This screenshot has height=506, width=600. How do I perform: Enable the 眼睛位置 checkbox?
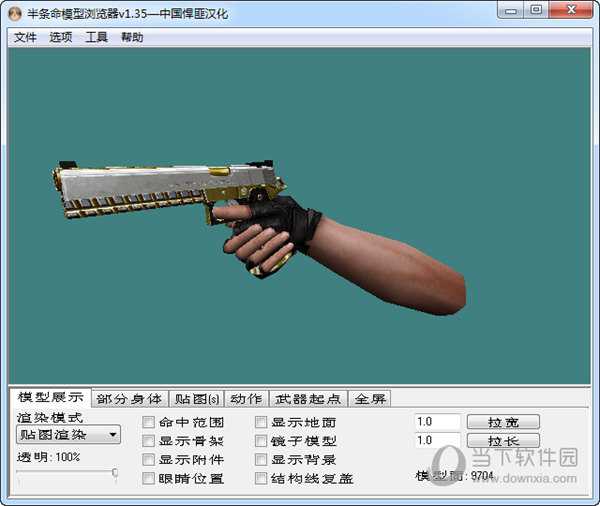point(148,478)
